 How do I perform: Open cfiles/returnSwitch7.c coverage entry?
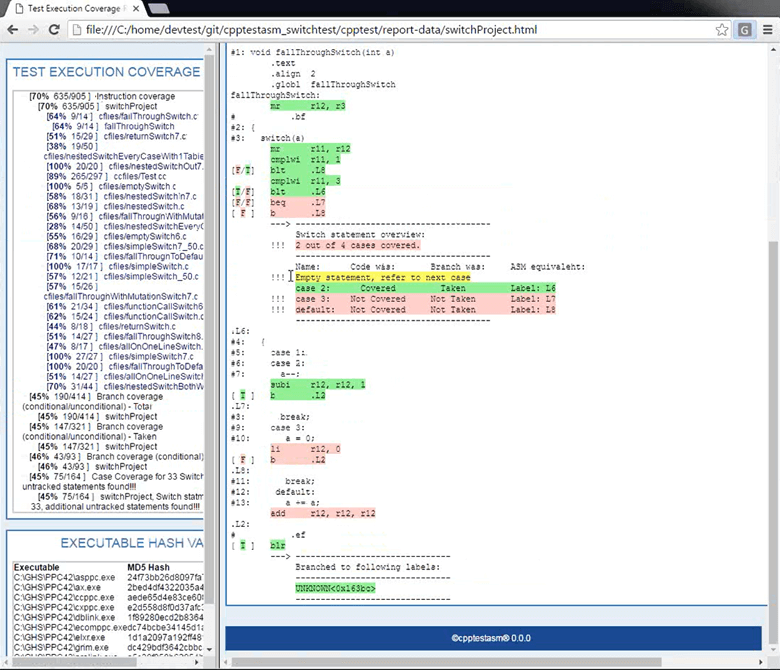coord(117,136)
